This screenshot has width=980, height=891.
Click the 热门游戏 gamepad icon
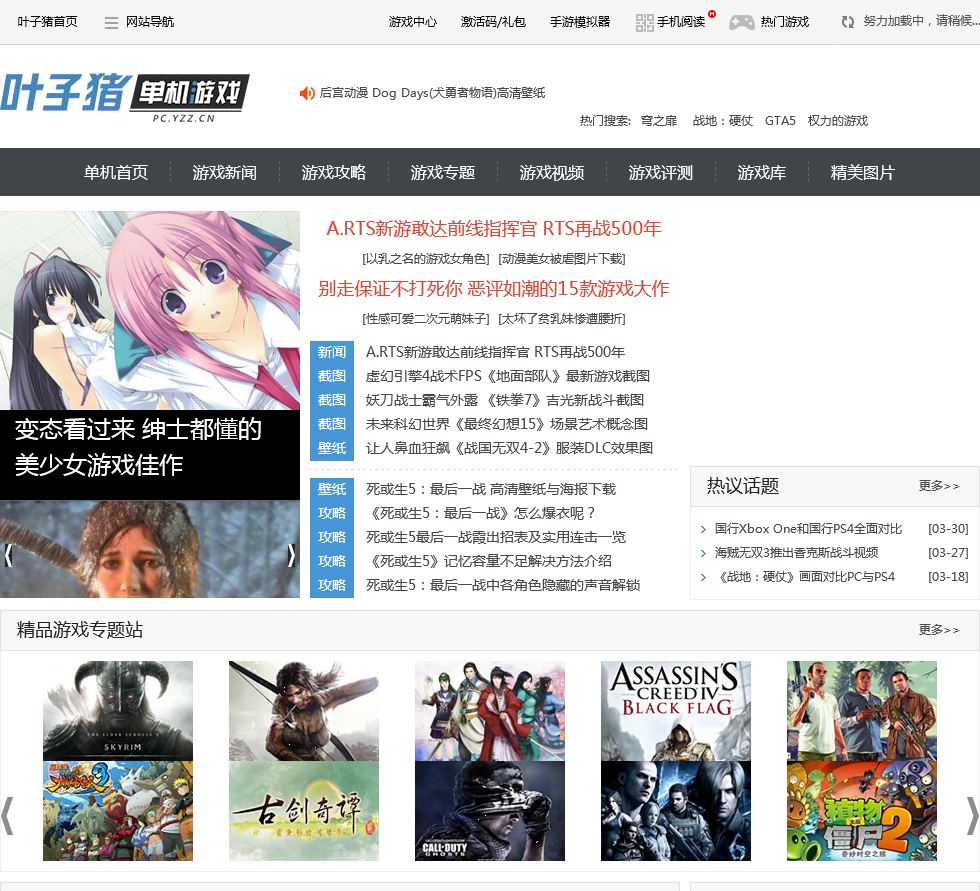pyautogui.click(x=742, y=22)
